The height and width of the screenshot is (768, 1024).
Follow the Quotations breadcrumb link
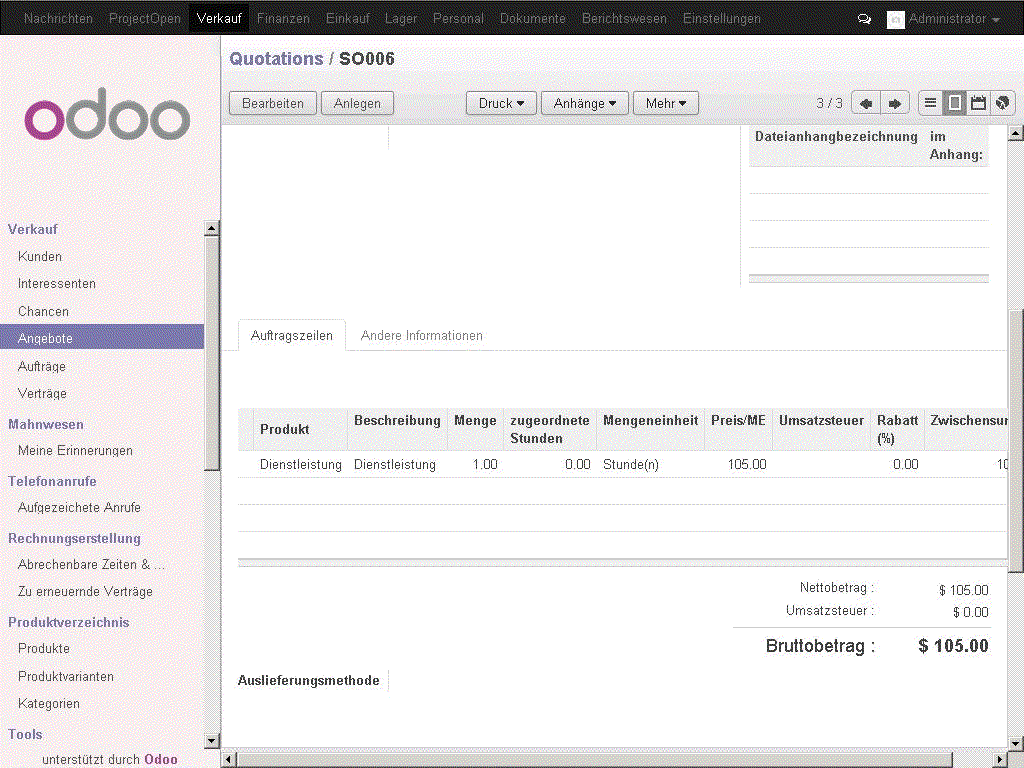(276, 59)
